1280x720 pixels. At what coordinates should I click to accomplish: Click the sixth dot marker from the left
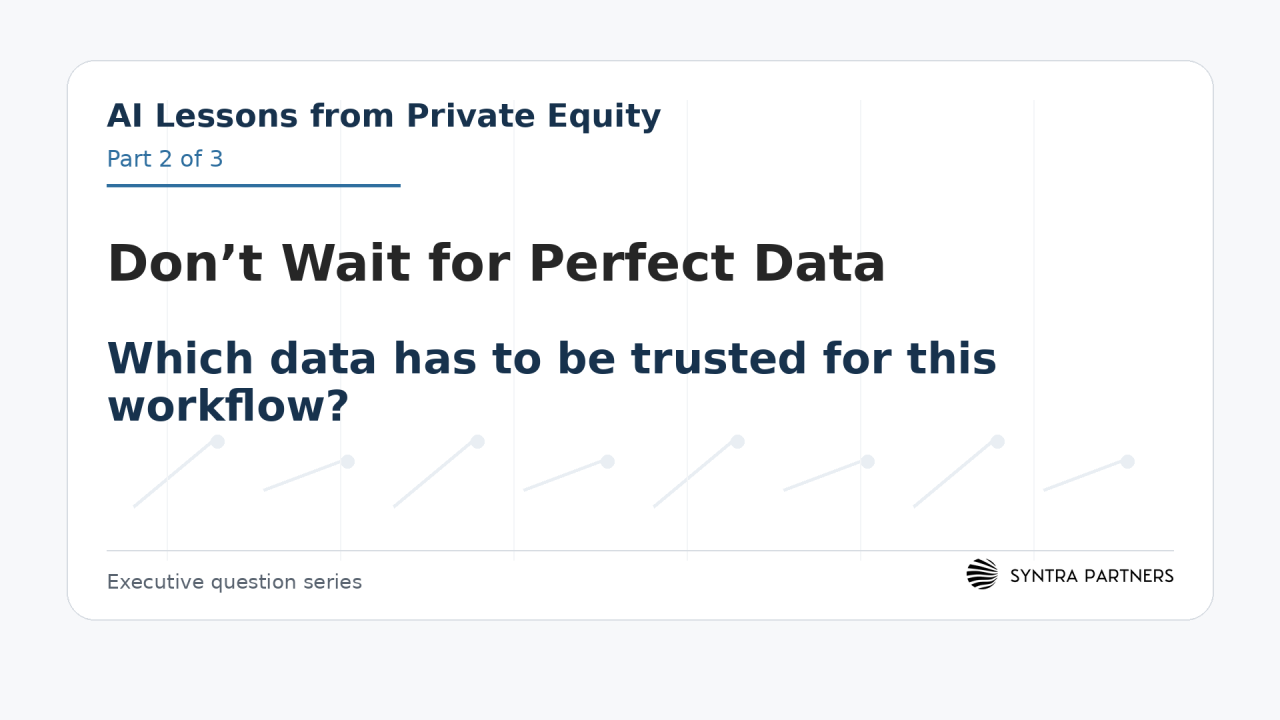pyautogui.click(x=867, y=461)
